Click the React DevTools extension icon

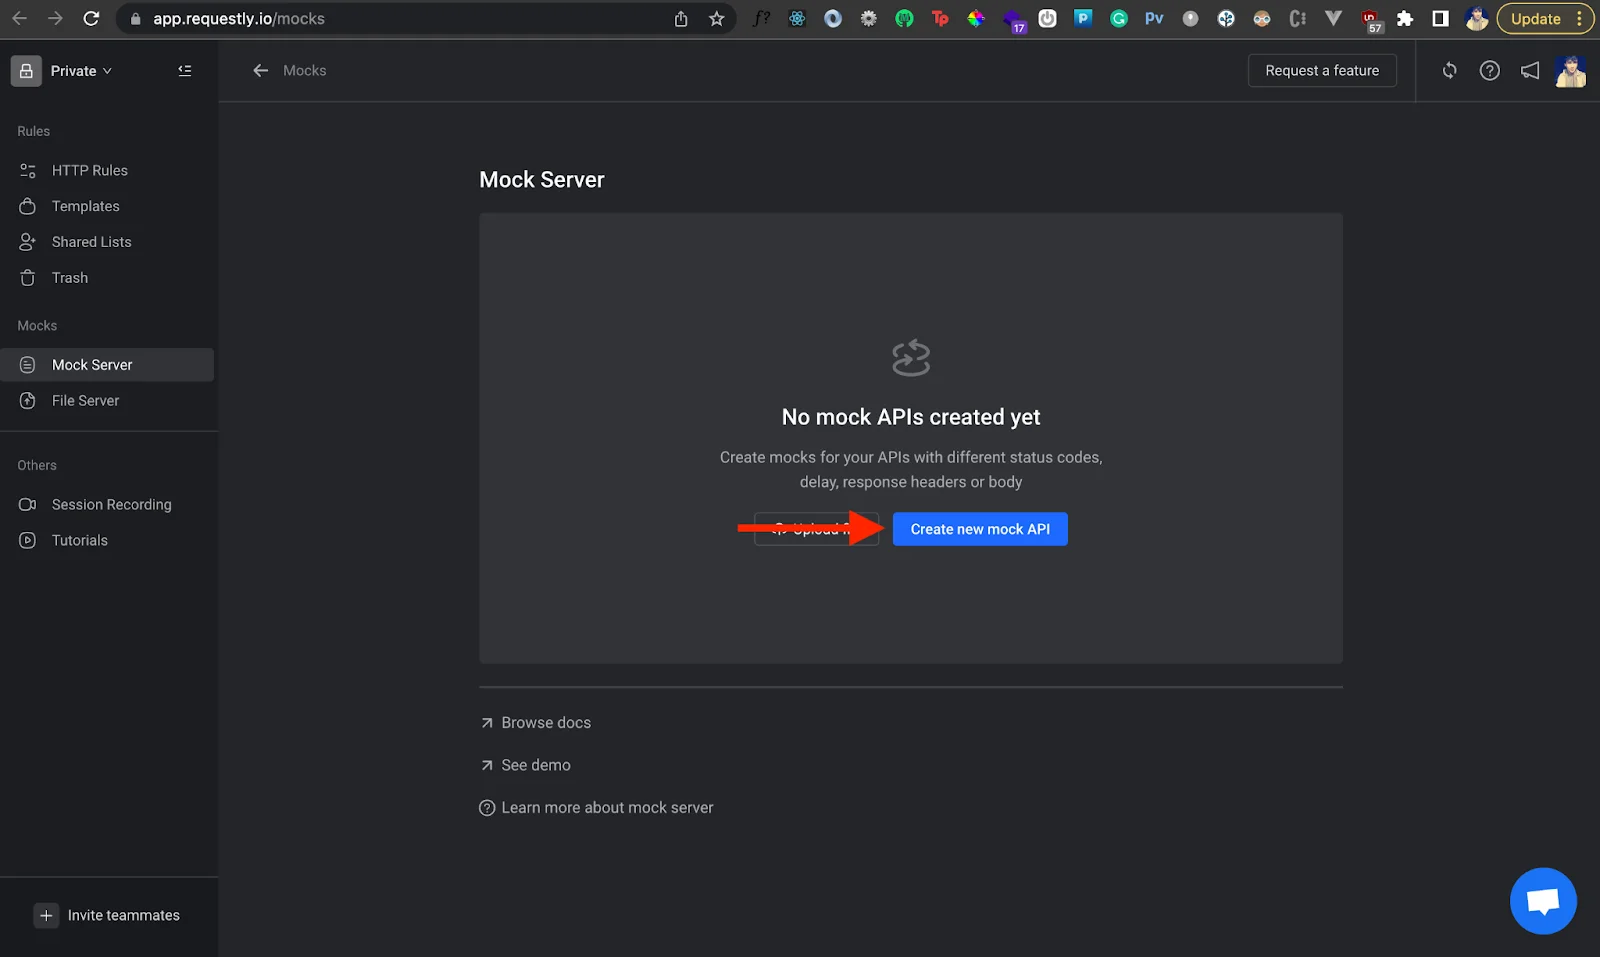797,18
